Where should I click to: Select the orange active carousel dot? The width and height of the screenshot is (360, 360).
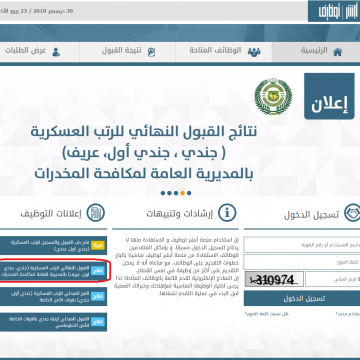point(182,193)
